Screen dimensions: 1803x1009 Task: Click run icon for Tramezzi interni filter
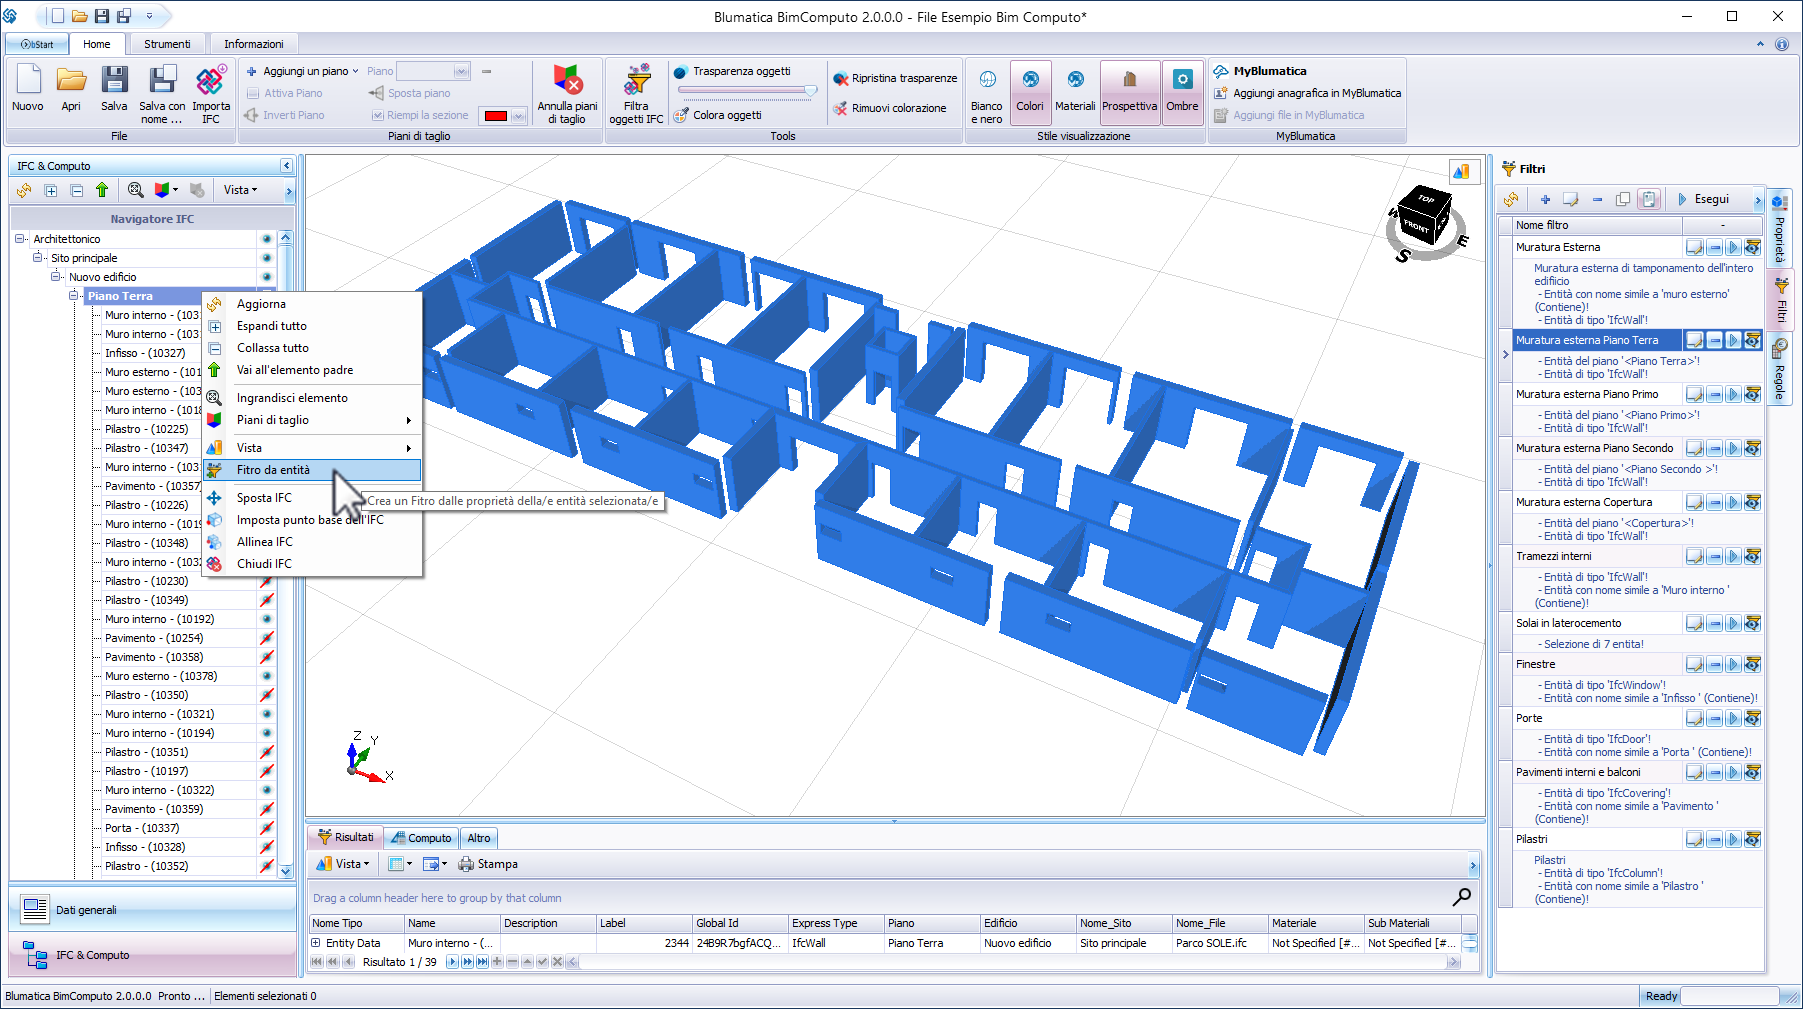pyautogui.click(x=1734, y=556)
